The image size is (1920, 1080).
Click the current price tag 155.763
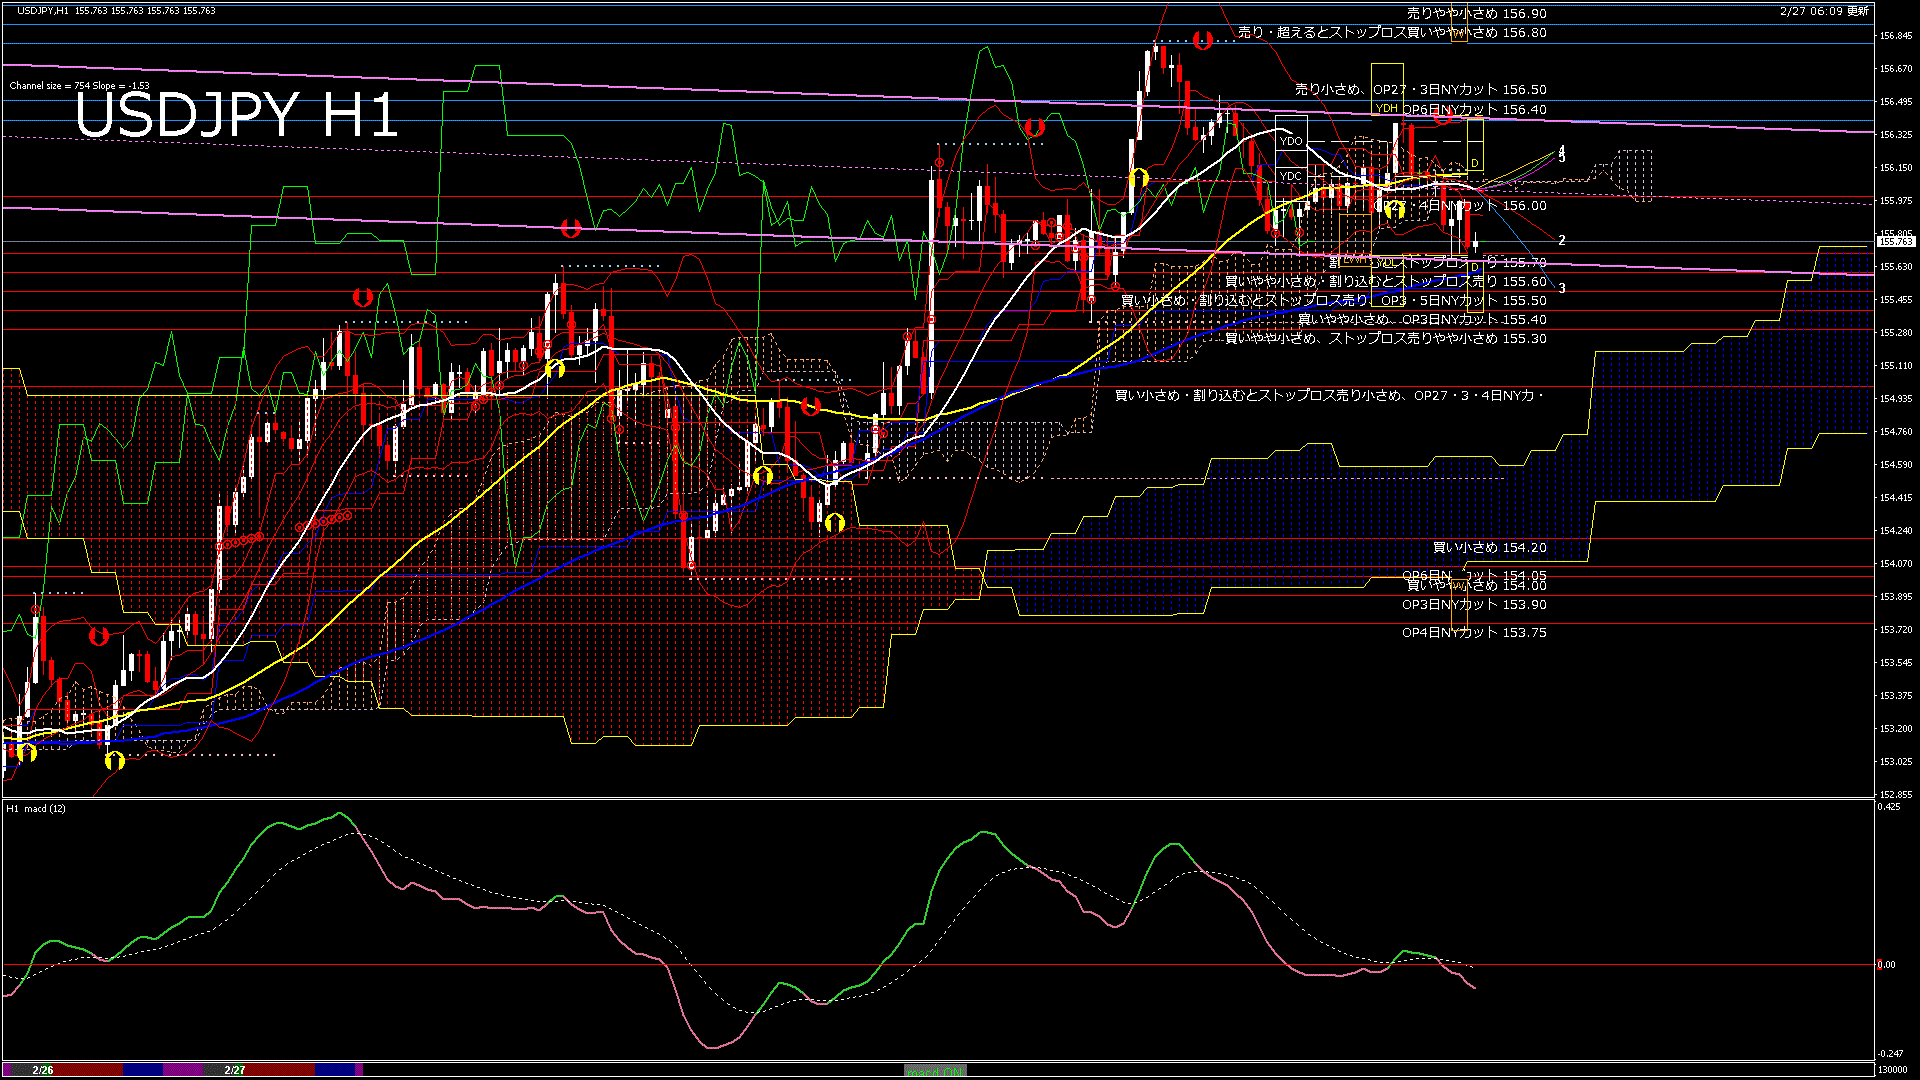point(1895,241)
